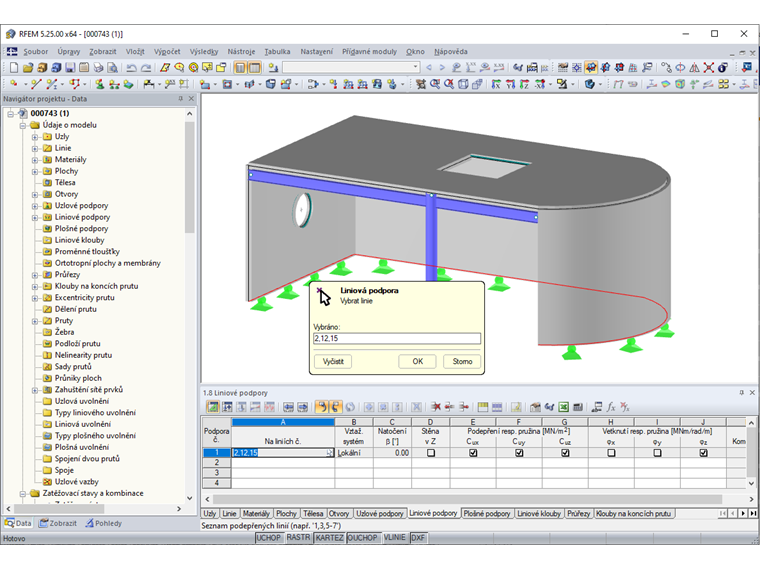Toggle the project navigator panel icon
Viewport: 760px width, 570px height.
click(240, 68)
